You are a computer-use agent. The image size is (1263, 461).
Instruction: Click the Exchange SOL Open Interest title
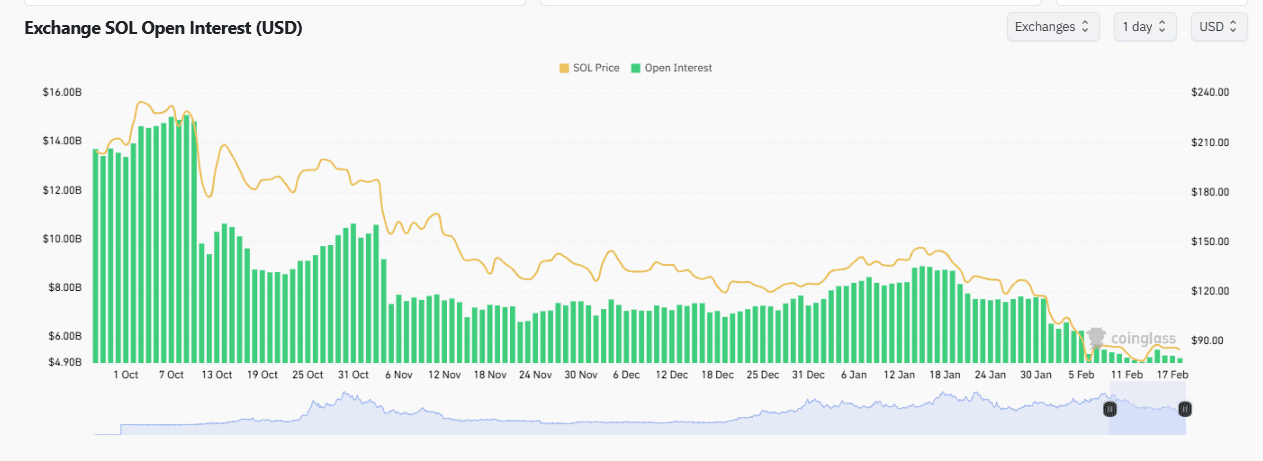pos(163,28)
